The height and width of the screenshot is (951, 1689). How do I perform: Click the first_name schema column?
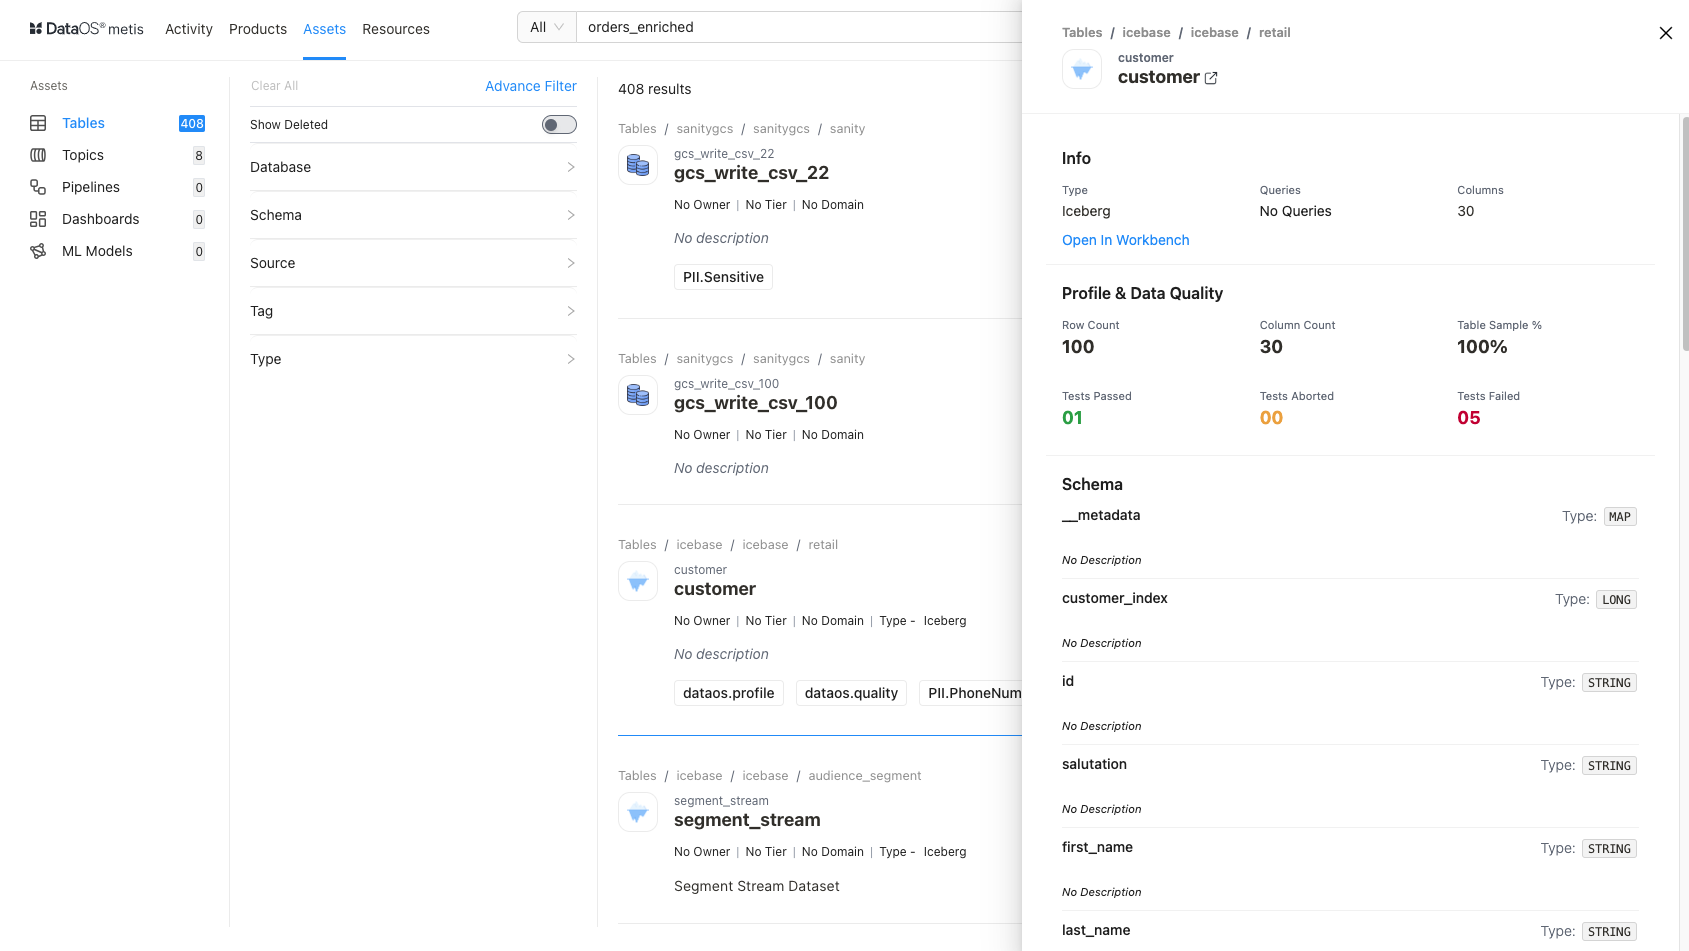click(x=1097, y=847)
